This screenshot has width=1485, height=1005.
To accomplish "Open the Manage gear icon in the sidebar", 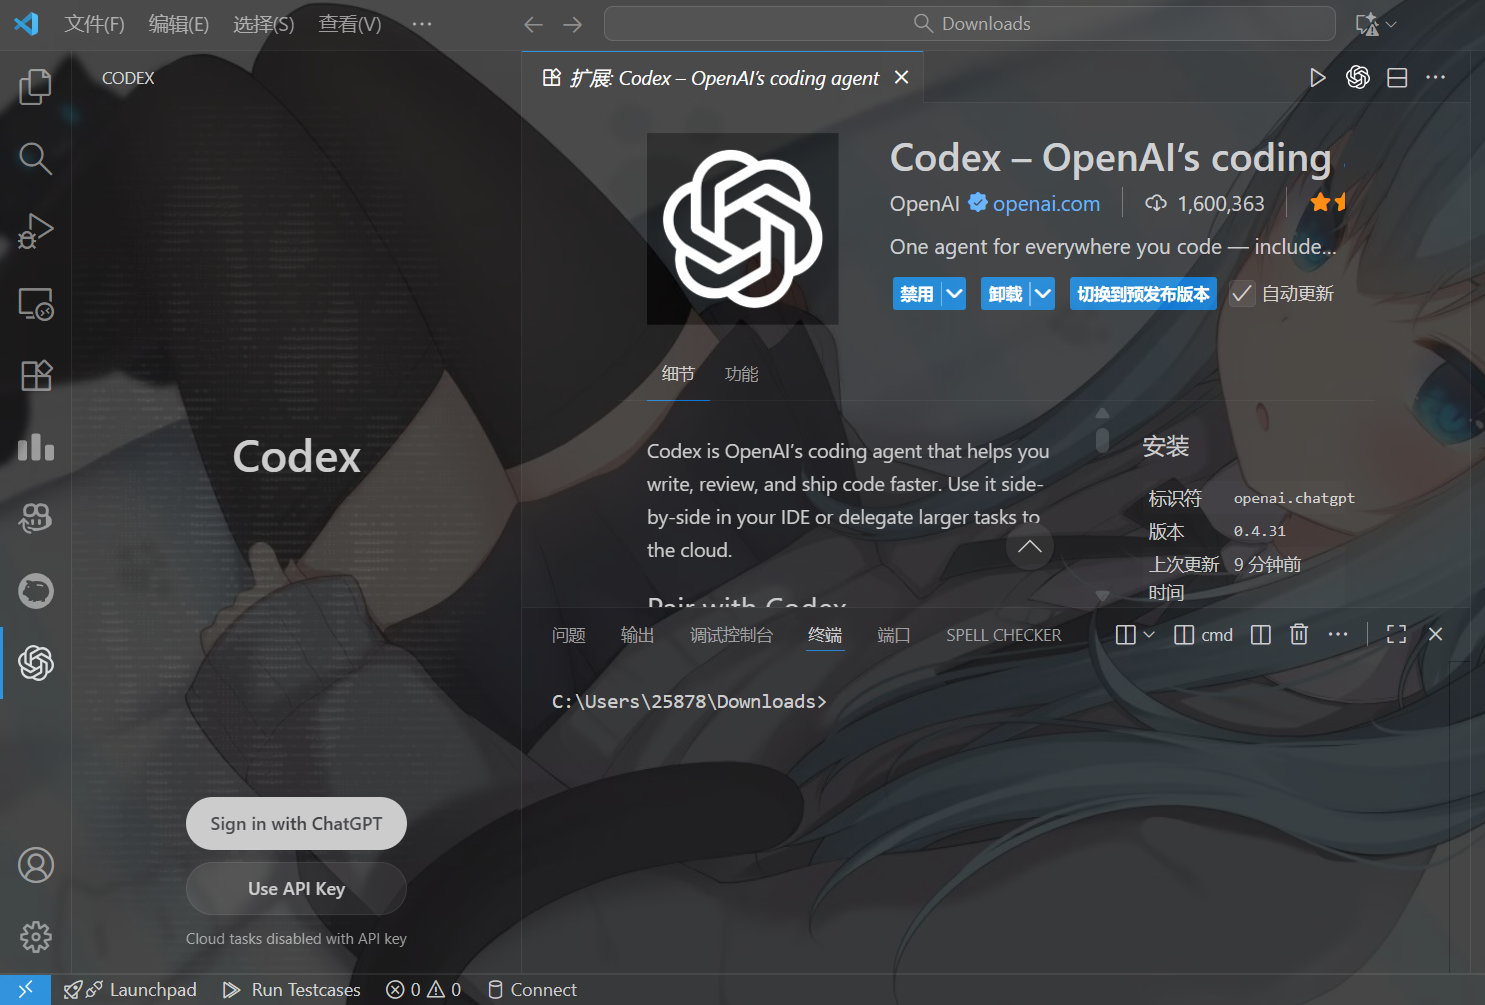I will (35, 937).
